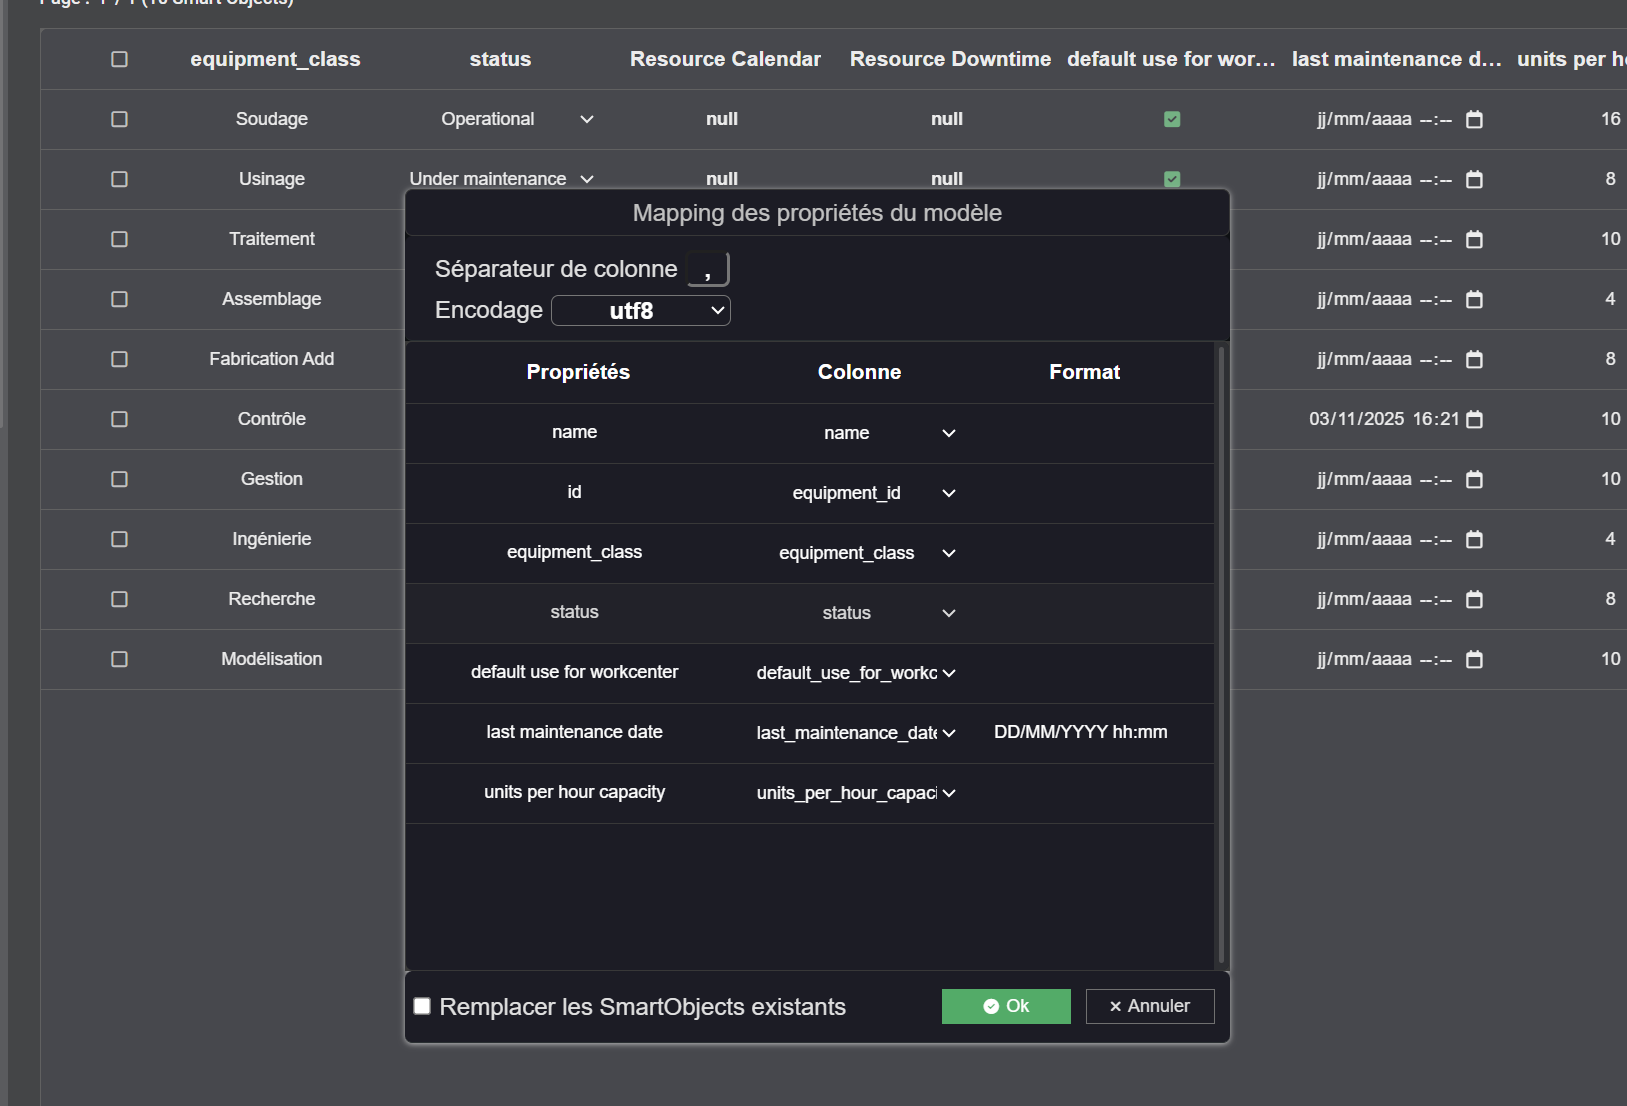Open calendar icon in Gestion row

[1474, 480]
